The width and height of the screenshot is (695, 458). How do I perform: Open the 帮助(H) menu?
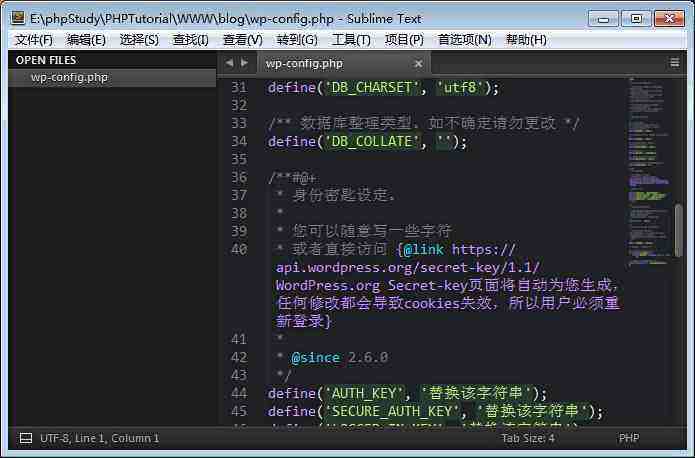tap(526, 40)
